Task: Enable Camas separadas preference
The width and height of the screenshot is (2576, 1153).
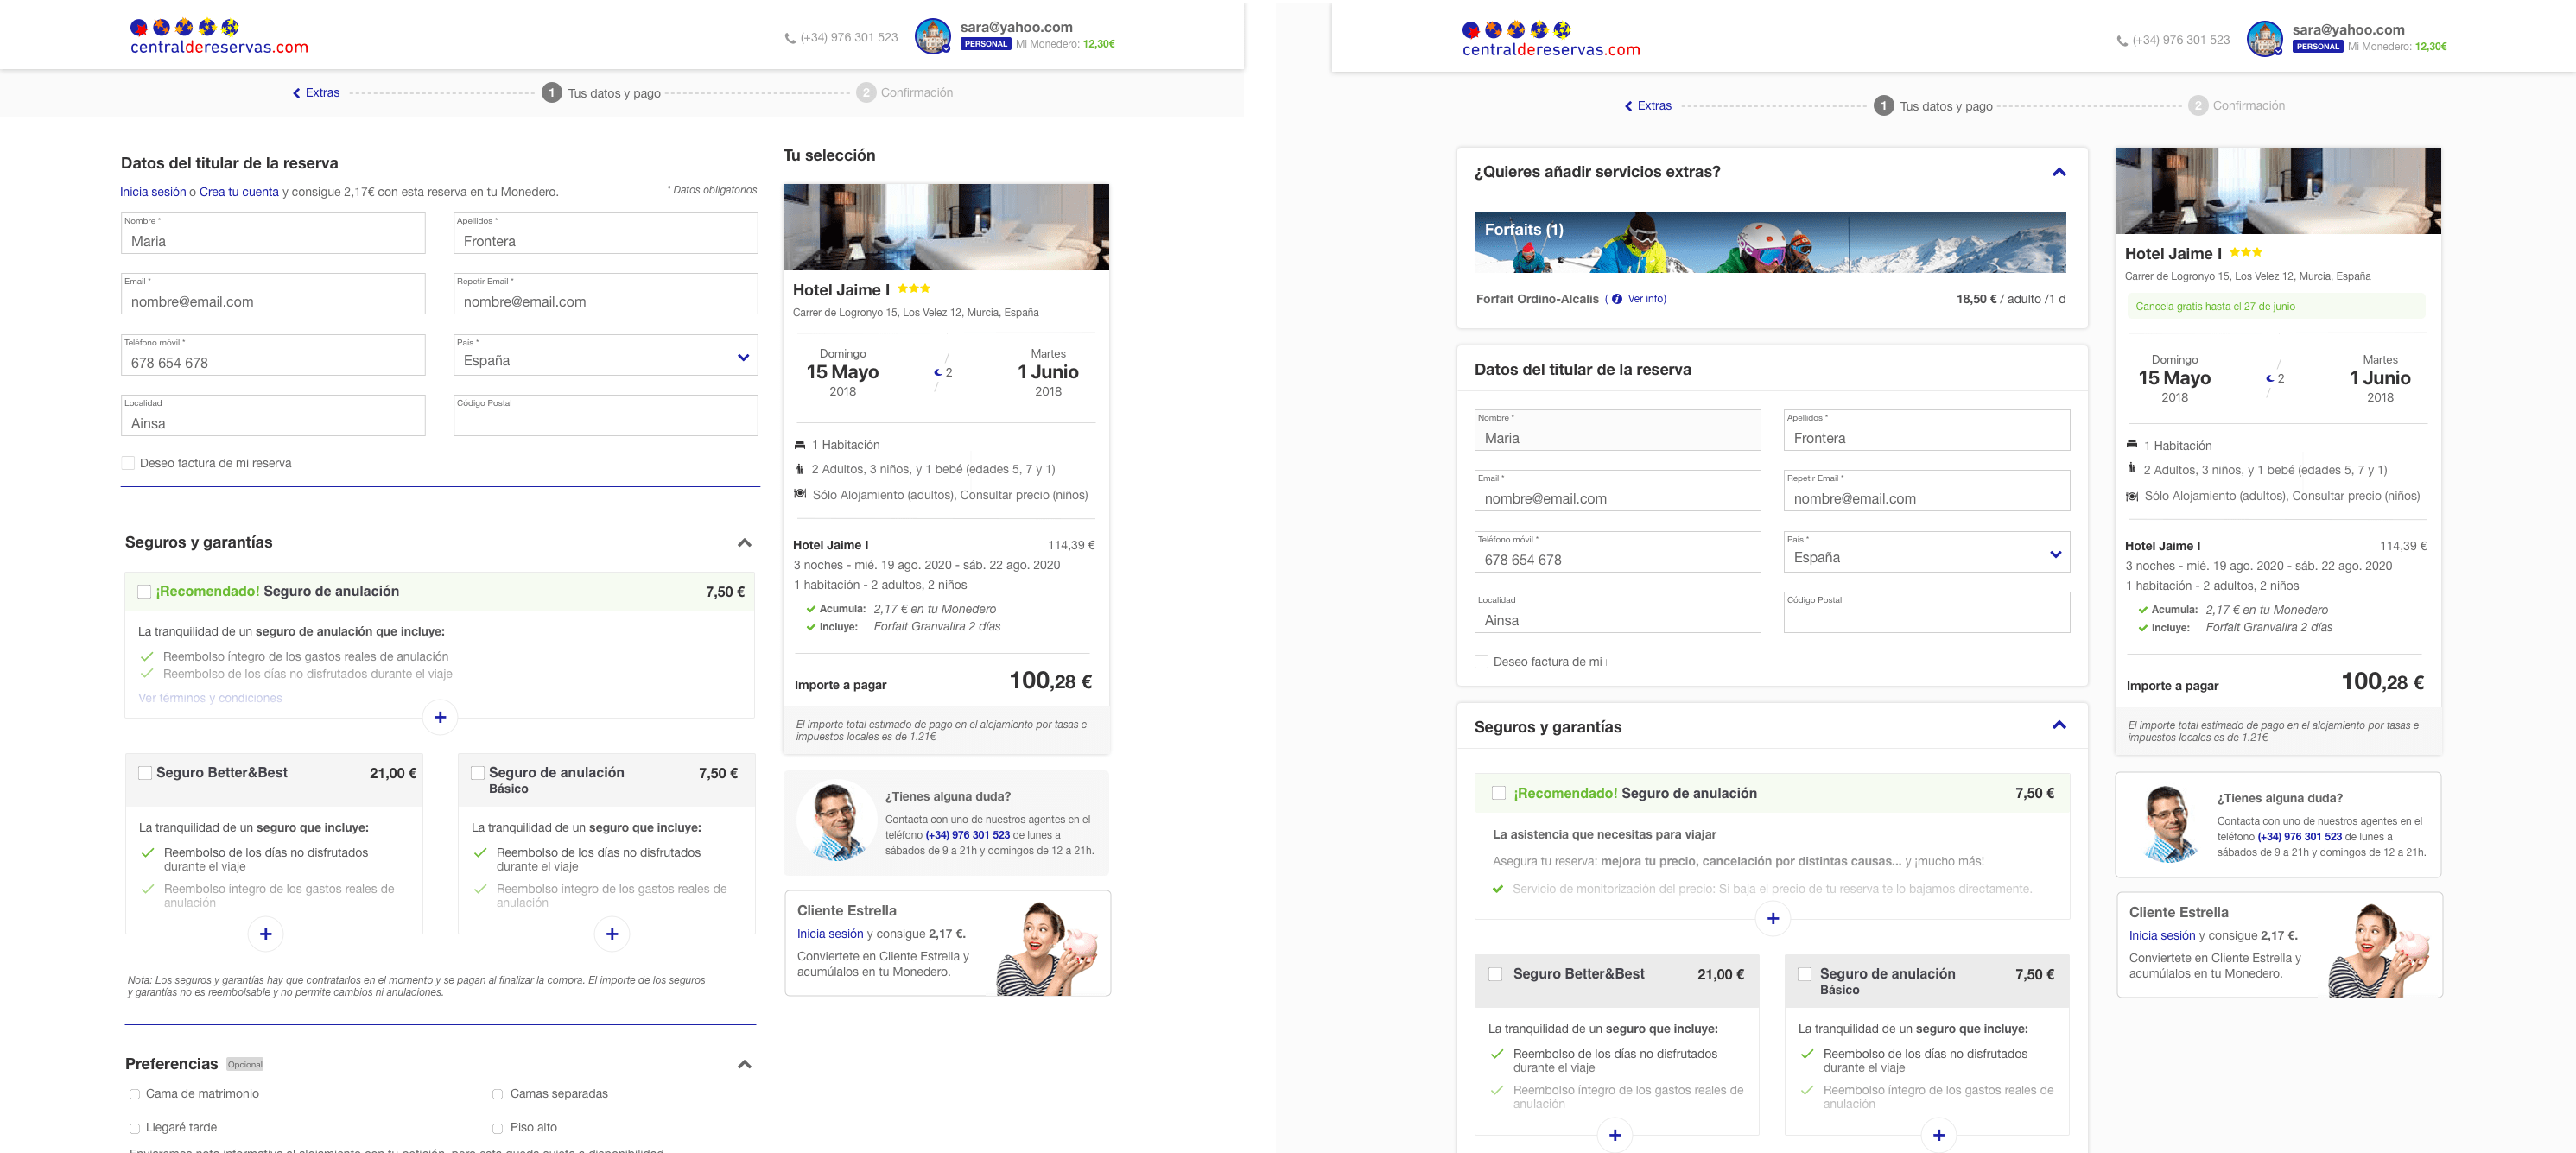Action: (x=497, y=1094)
